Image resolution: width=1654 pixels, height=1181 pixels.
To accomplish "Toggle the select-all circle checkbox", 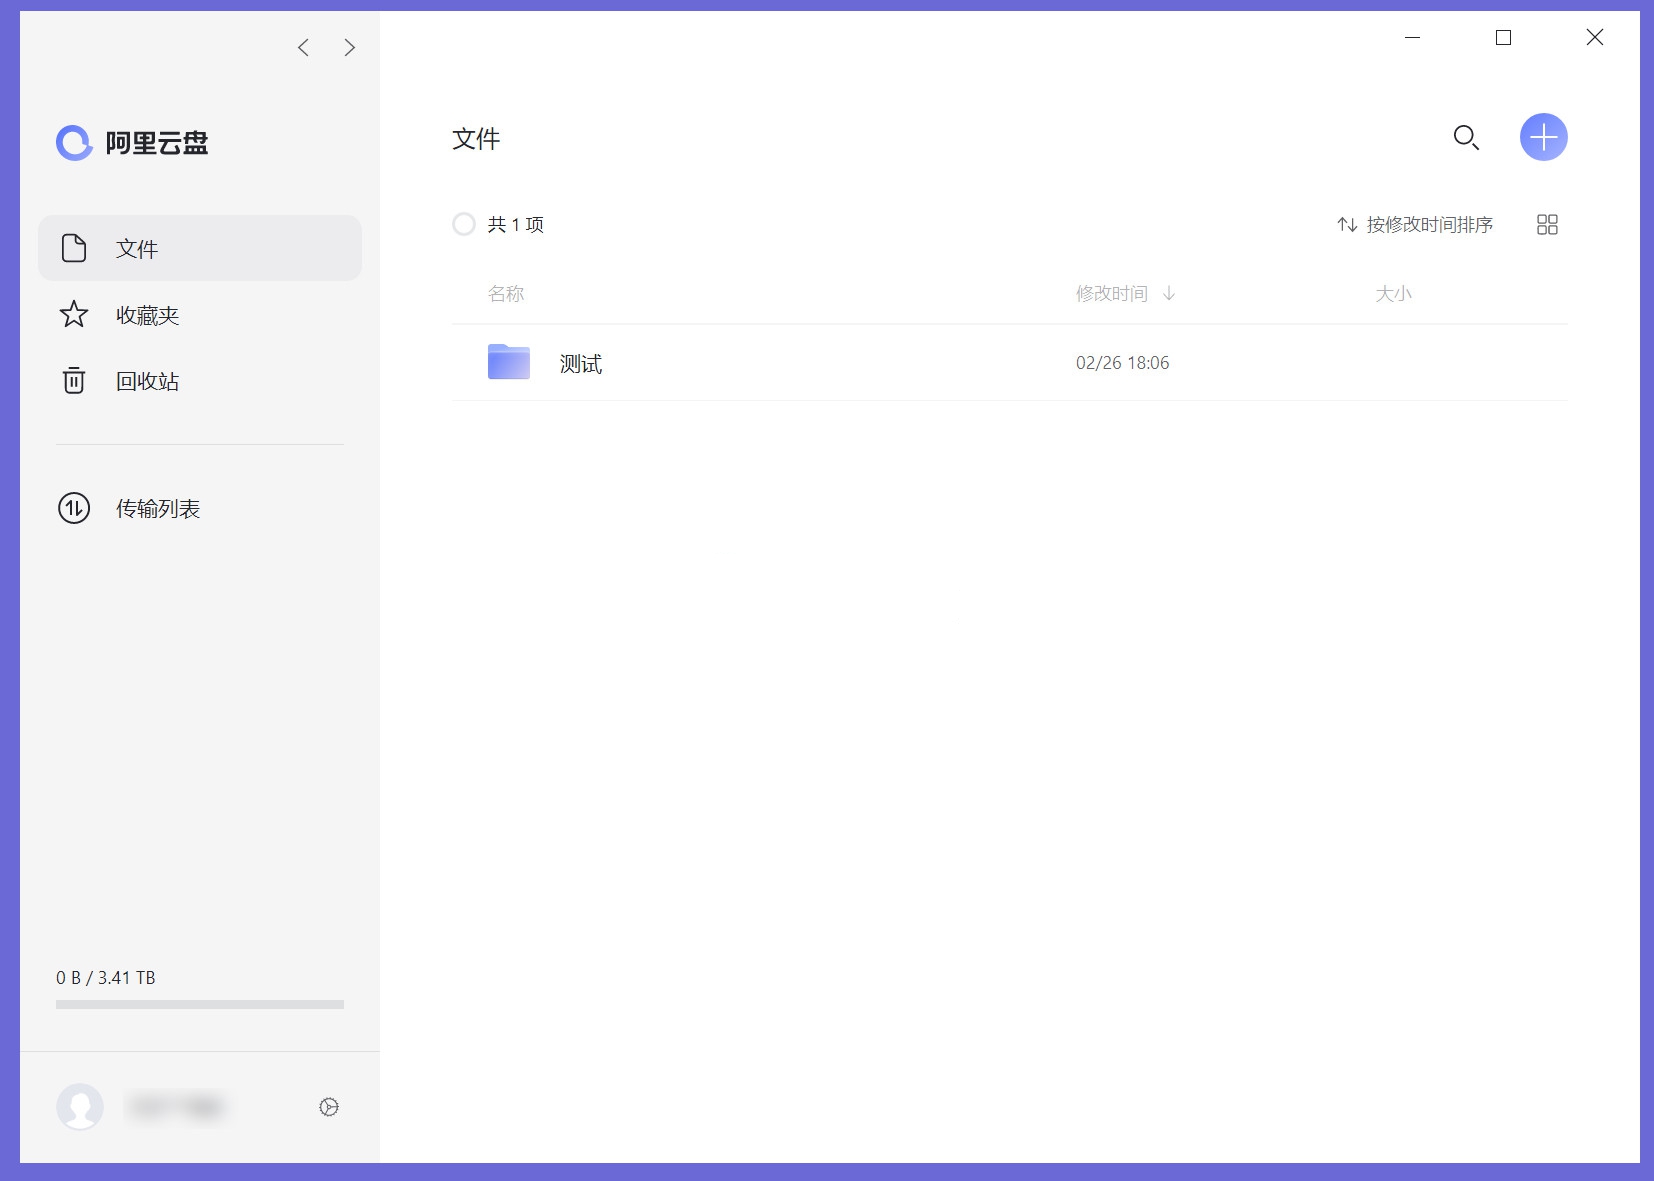I will [464, 224].
